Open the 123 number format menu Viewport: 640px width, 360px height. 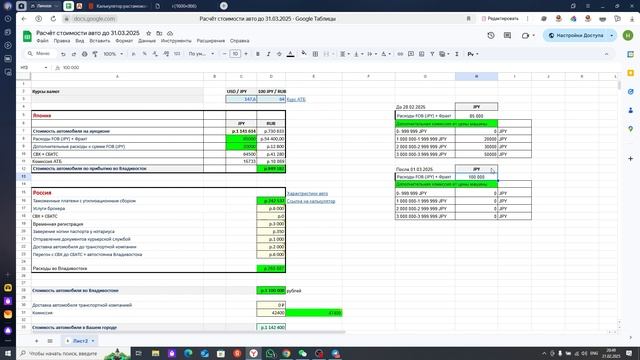click(x=177, y=54)
